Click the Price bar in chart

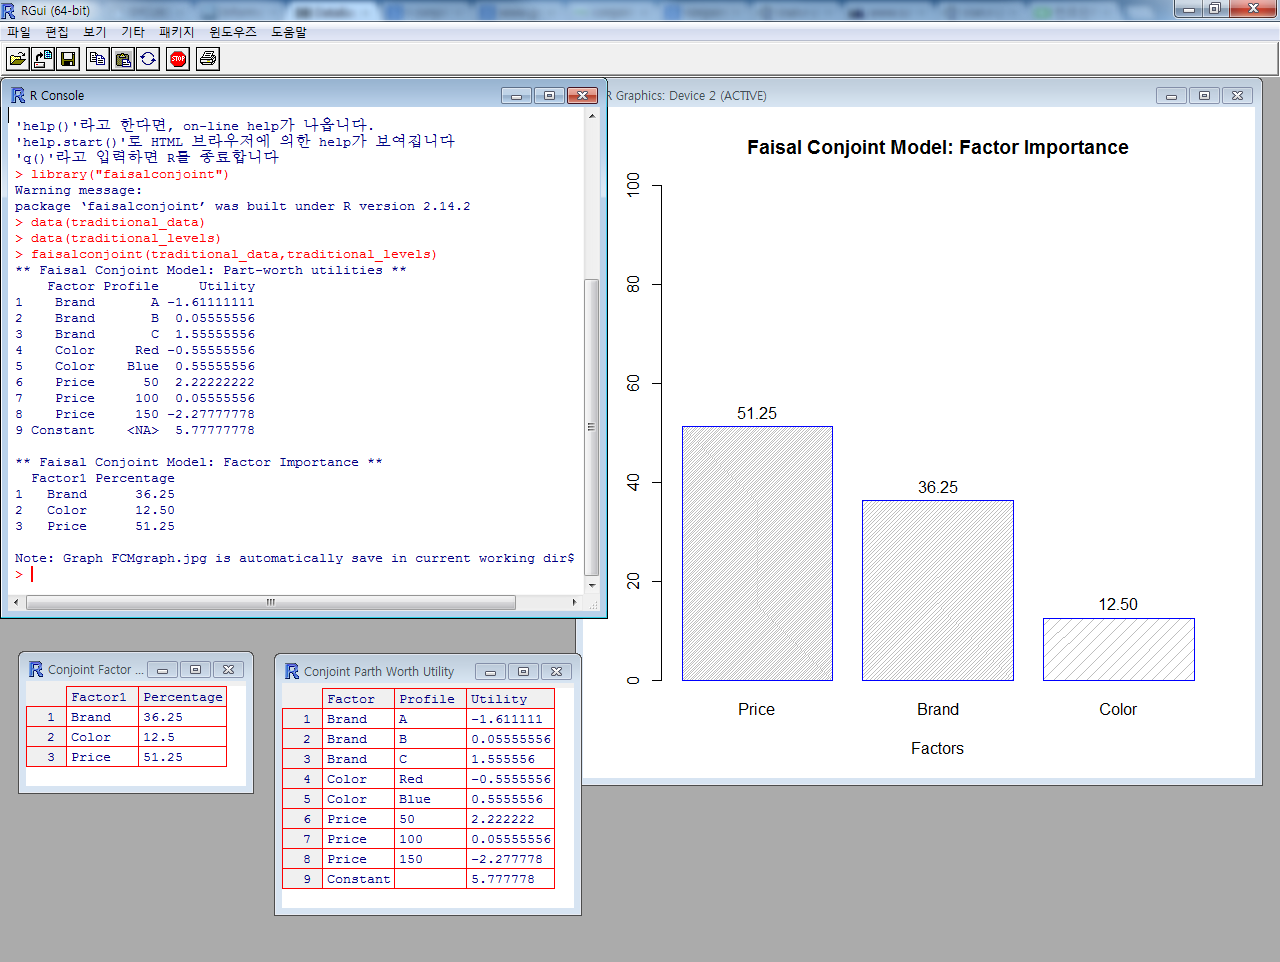coord(757,554)
